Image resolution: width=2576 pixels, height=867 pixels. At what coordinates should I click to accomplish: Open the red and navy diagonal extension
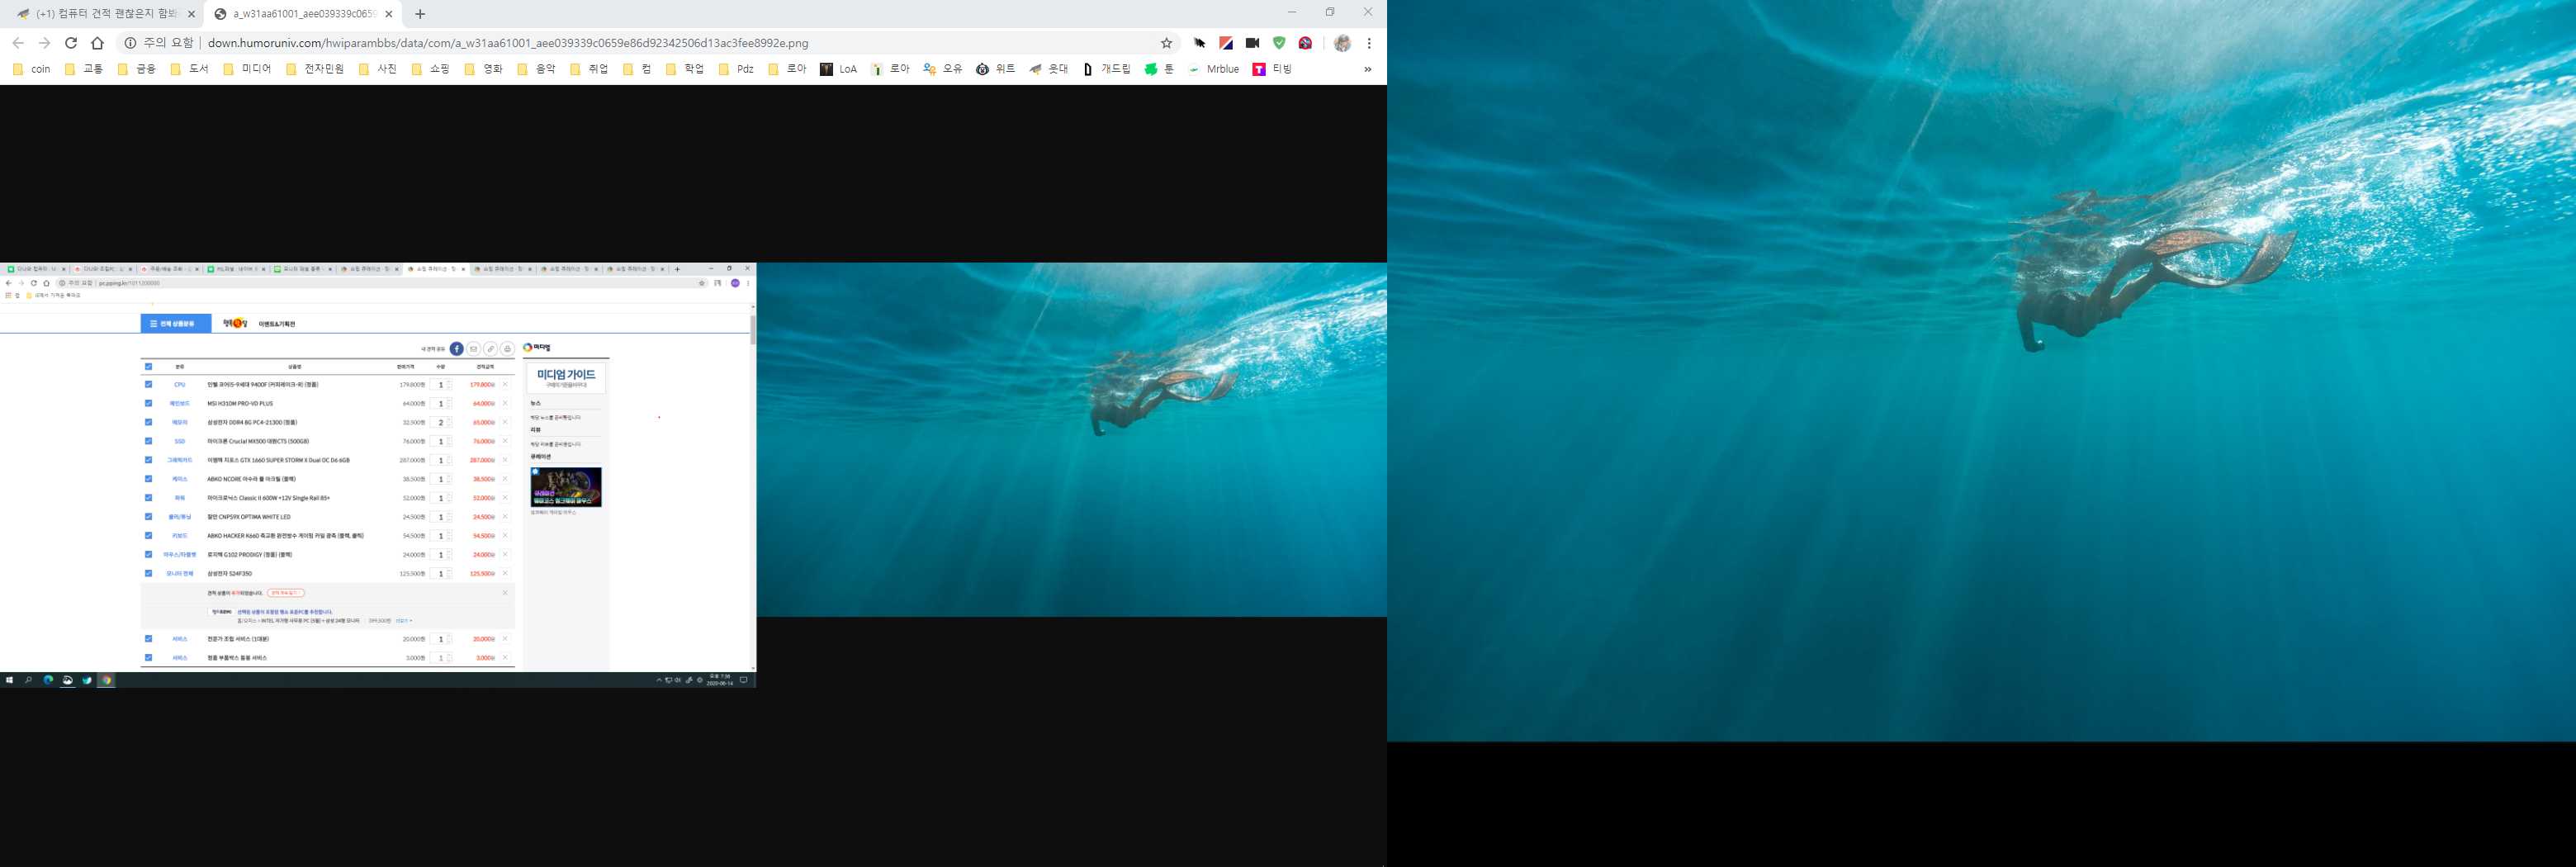click(1226, 43)
